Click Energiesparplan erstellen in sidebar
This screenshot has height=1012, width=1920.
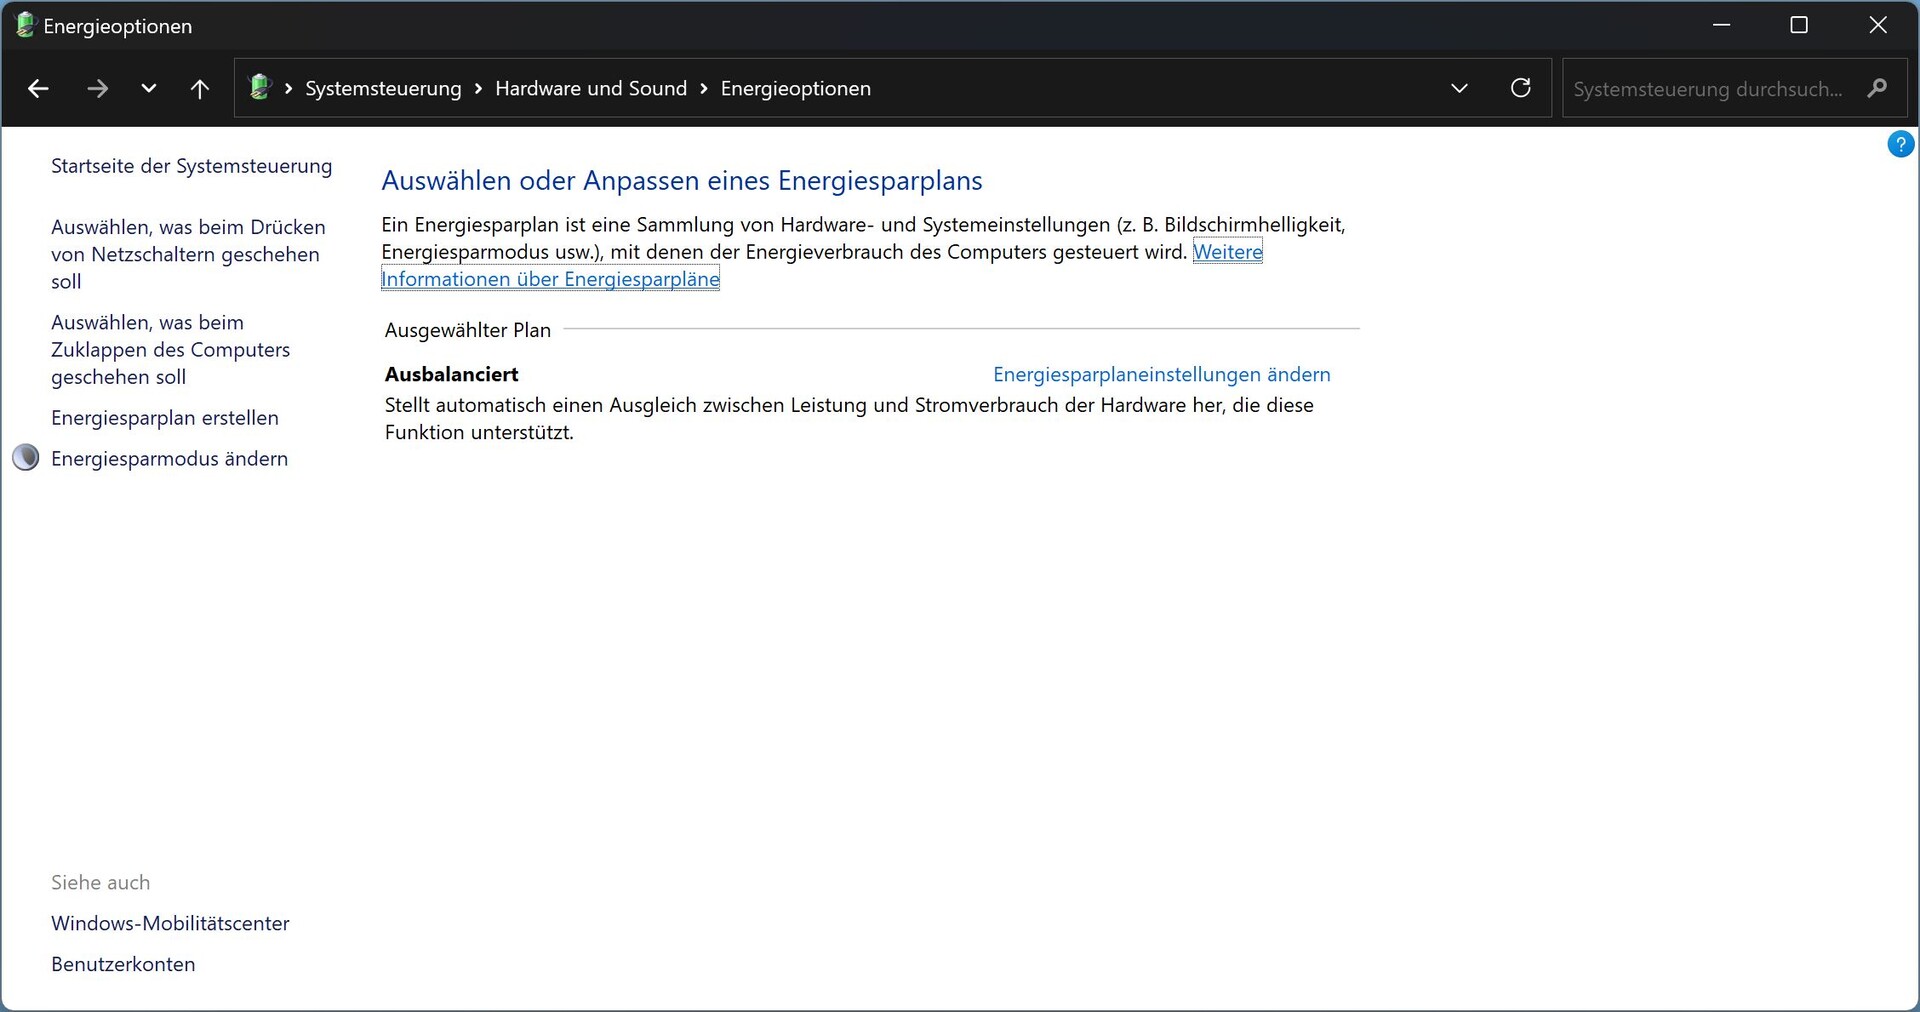[x=165, y=418]
